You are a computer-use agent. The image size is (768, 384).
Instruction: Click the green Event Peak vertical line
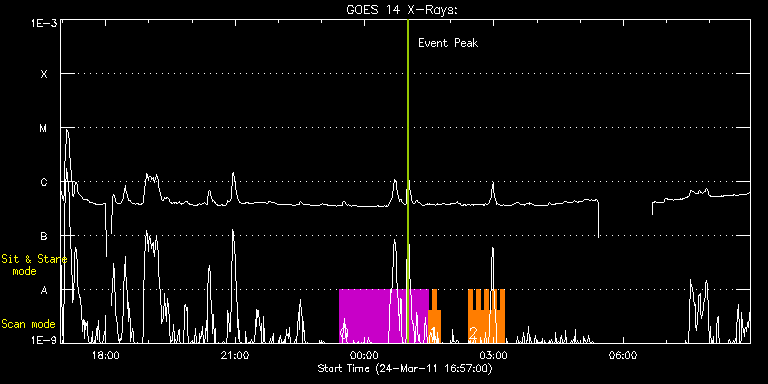coord(408,181)
